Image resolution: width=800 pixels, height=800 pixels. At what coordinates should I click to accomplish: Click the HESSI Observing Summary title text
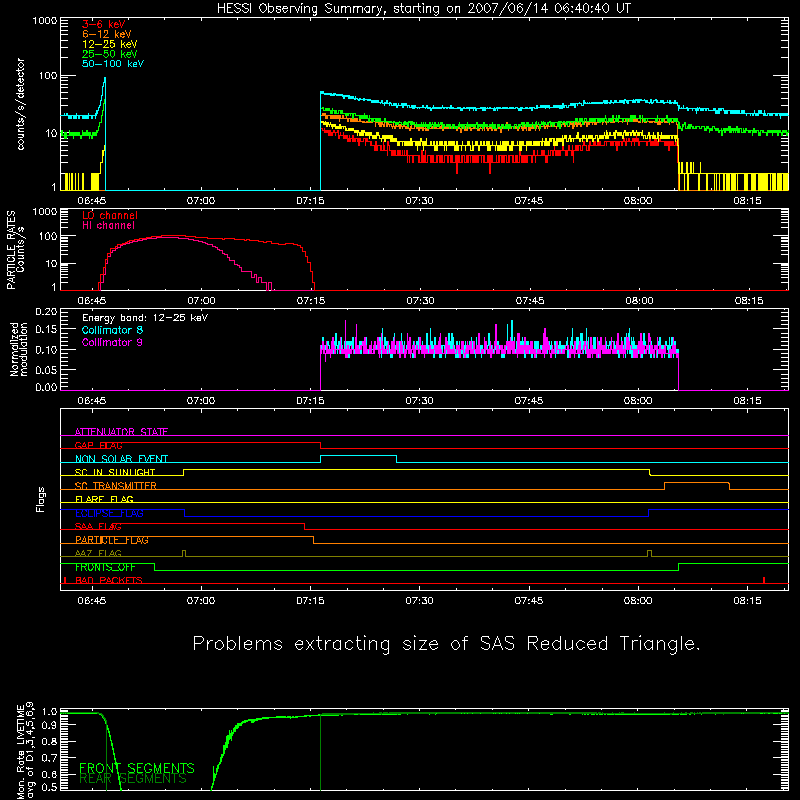point(423,9)
